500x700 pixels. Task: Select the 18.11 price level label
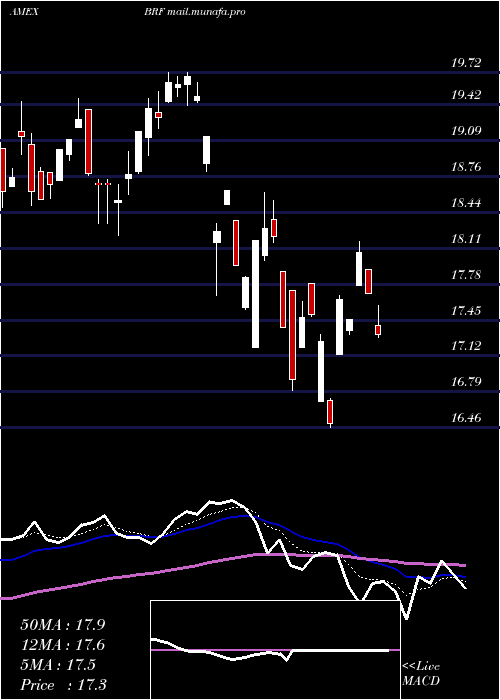[466, 239]
